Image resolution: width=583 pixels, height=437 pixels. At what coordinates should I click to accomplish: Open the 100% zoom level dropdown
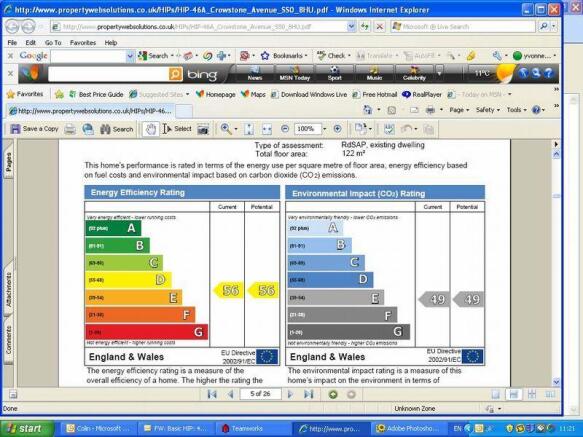pos(325,129)
